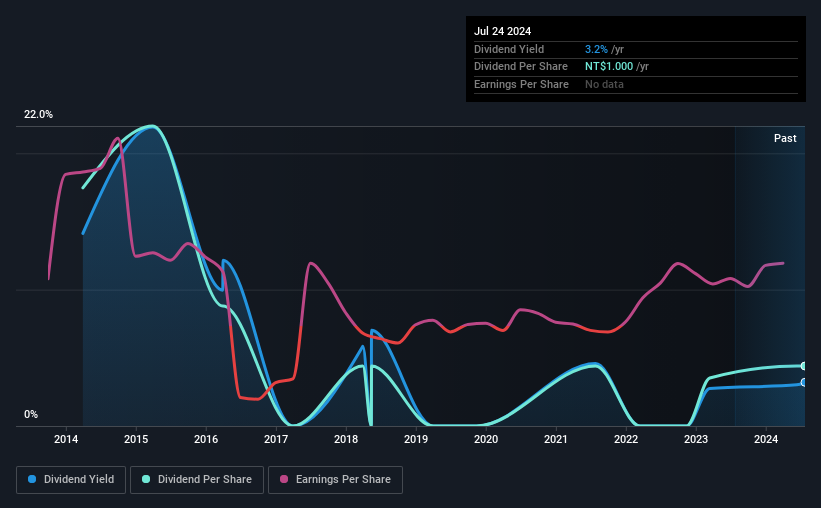
Task: Click the Past region label
Action: 785,138
